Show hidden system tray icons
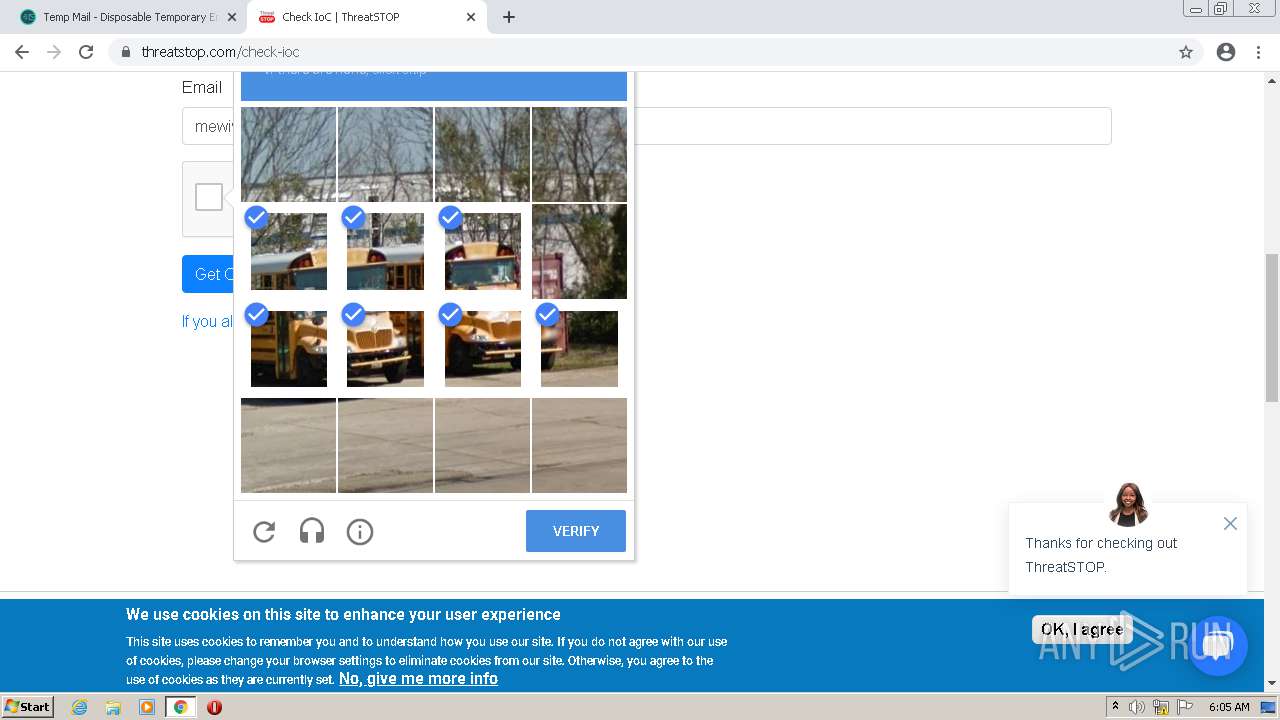Viewport: 1280px width, 720px height. pyautogui.click(x=1116, y=707)
